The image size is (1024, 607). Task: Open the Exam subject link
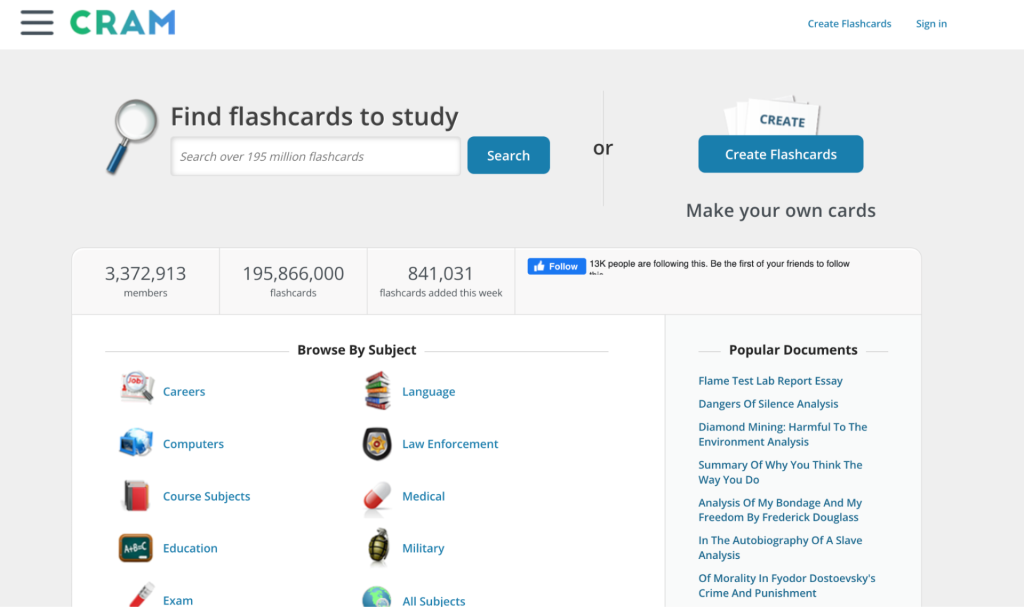[x=178, y=600]
